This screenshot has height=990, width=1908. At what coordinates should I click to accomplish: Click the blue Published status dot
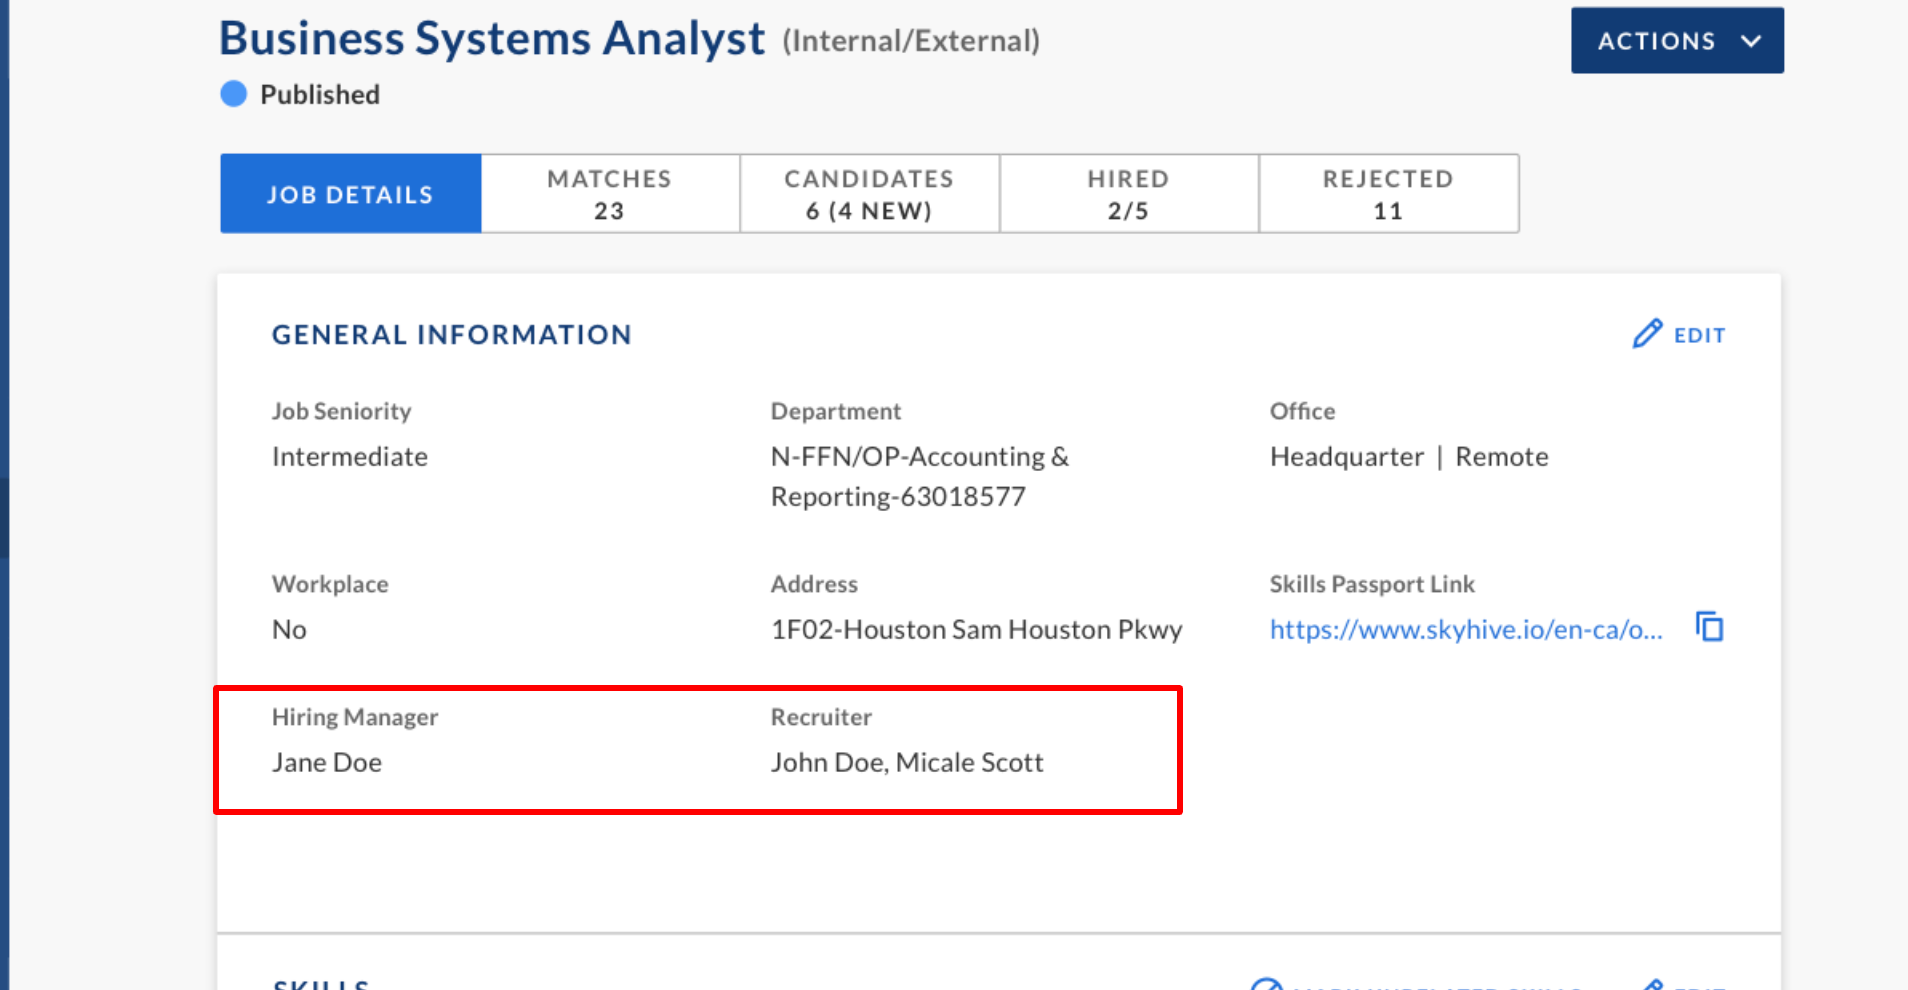(x=233, y=94)
